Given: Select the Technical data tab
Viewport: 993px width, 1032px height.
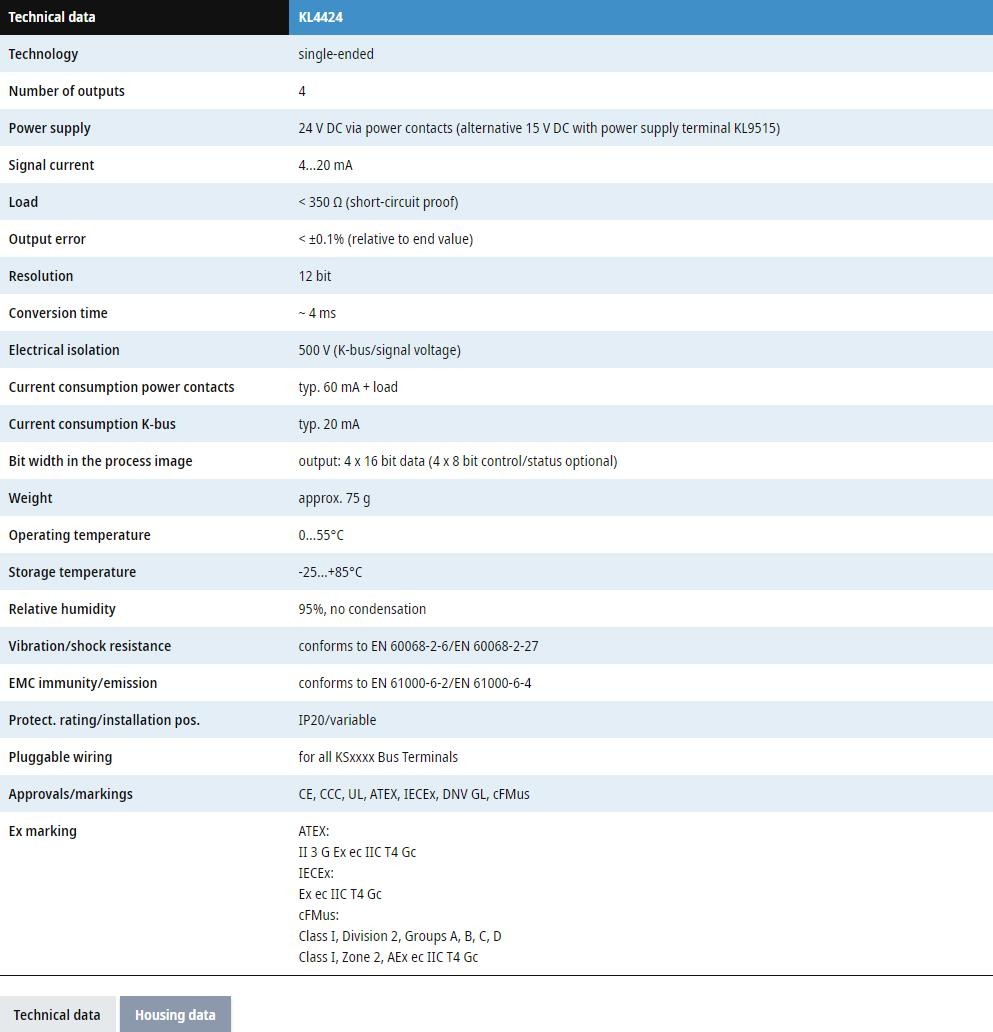Looking at the screenshot, I should (57, 1014).
